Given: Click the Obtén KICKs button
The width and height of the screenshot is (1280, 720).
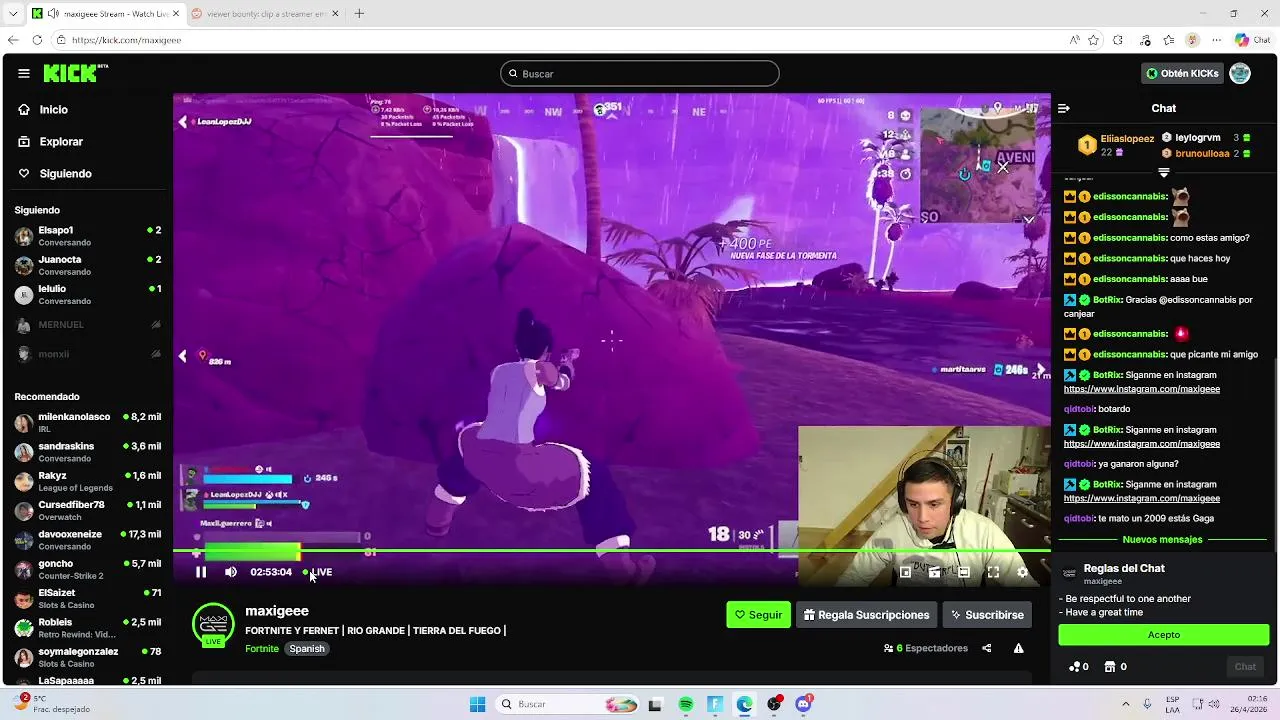Looking at the screenshot, I should pyautogui.click(x=1182, y=73).
